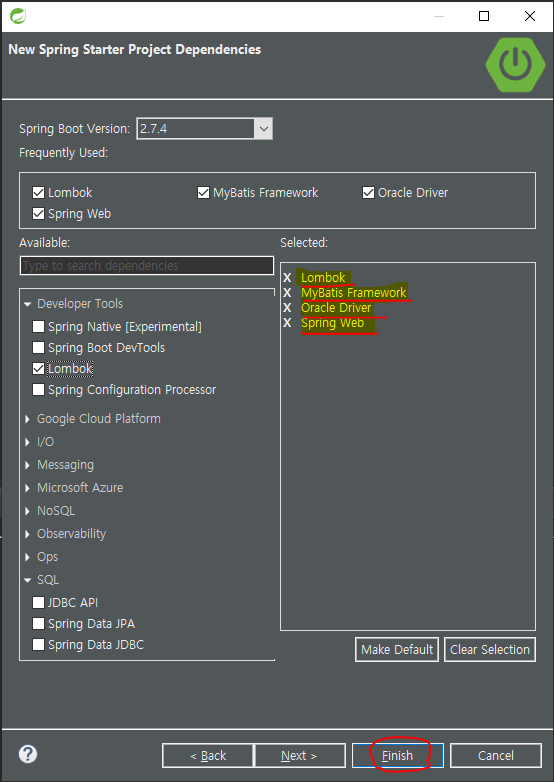Image resolution: width=554 pixels, height=782 pixels.
Task: Select Oracle Driver in Selected list
Action: (x=336, y=308)
